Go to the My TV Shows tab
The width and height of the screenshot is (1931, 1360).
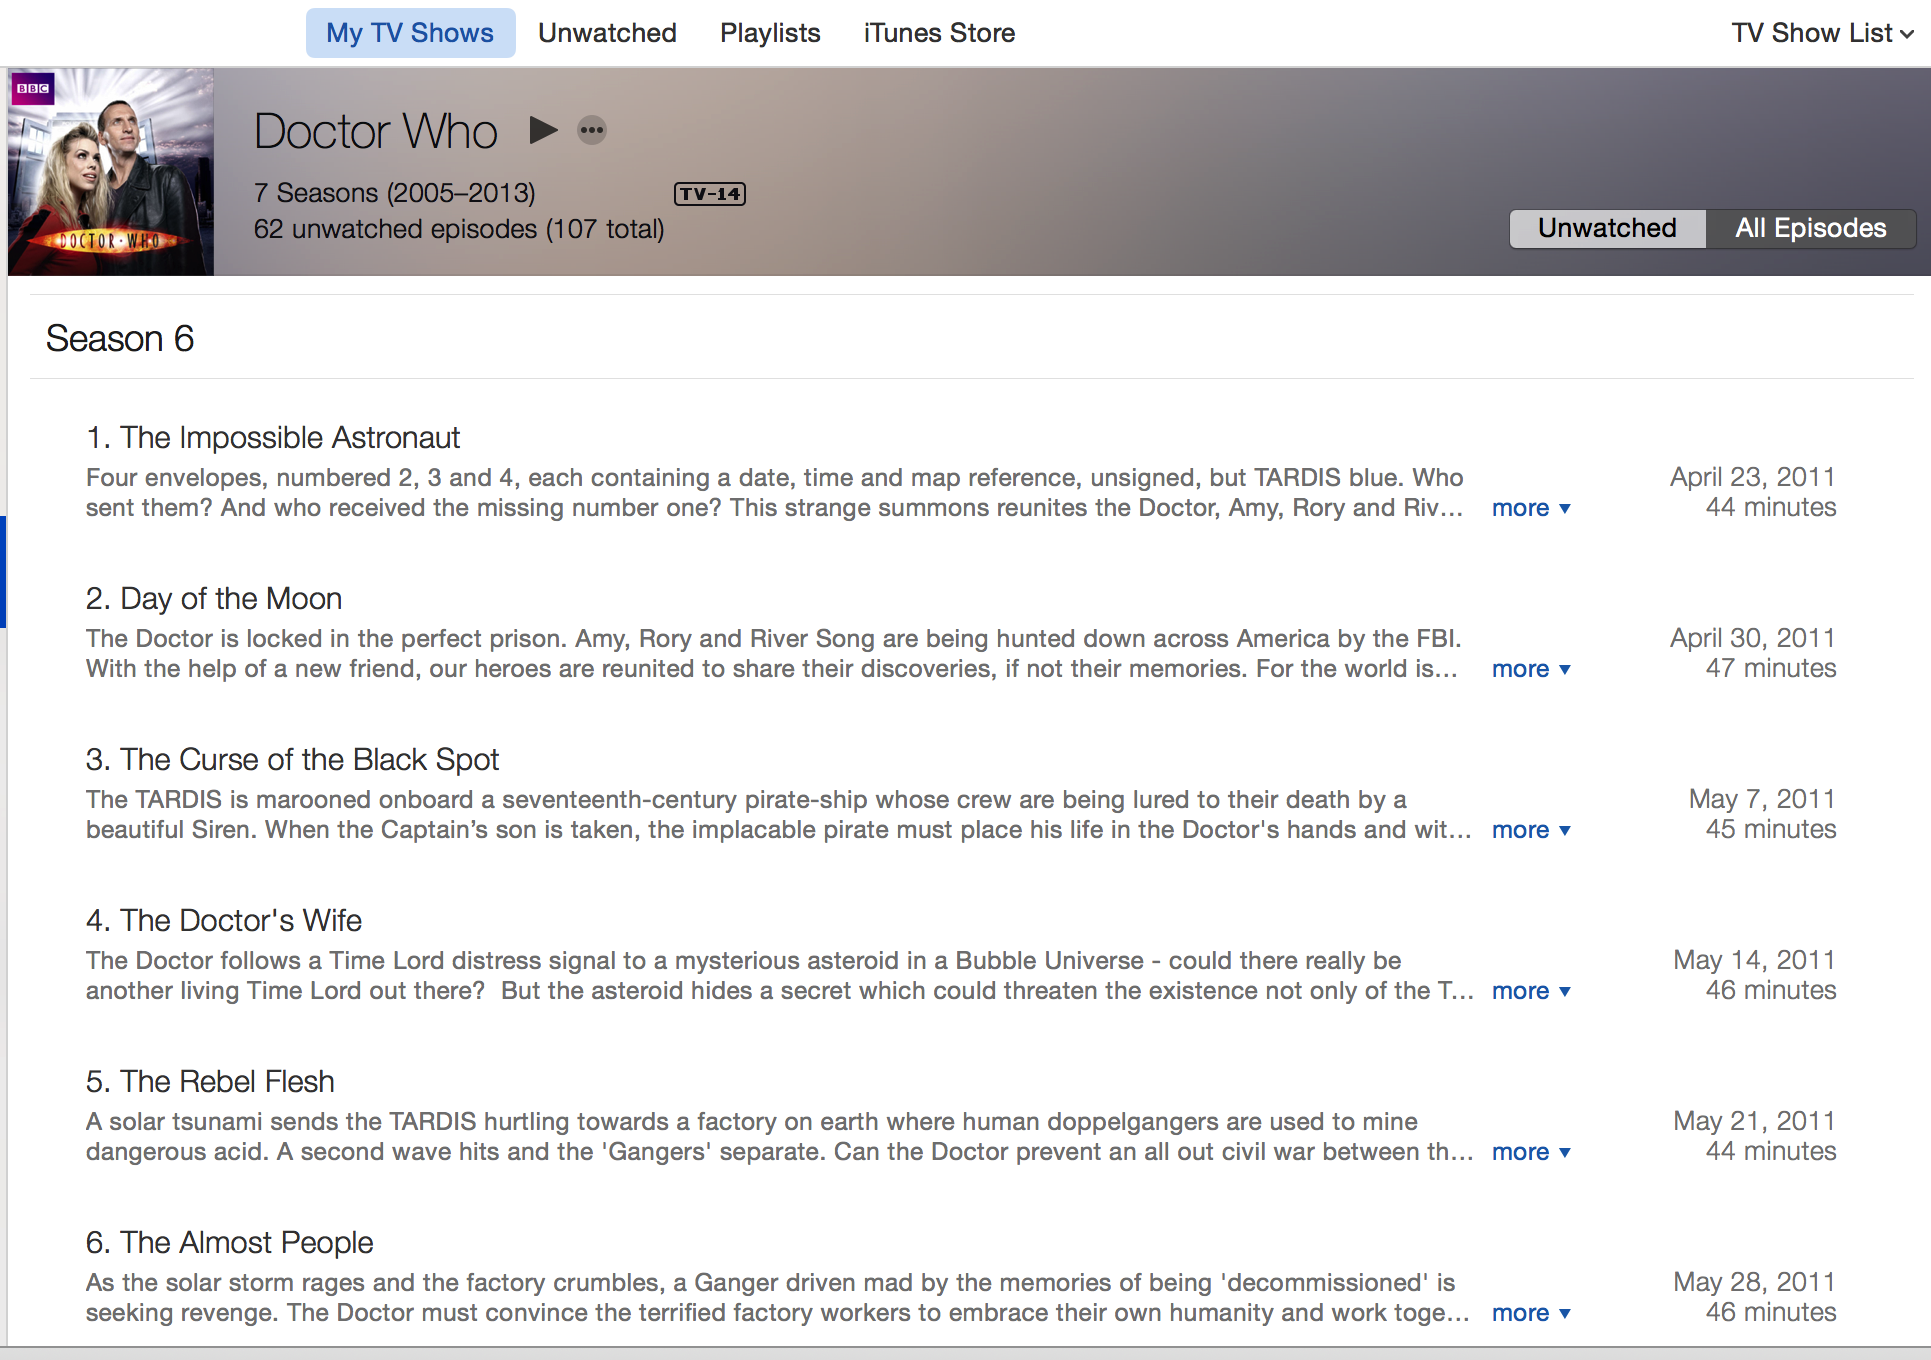pos(410,33)
